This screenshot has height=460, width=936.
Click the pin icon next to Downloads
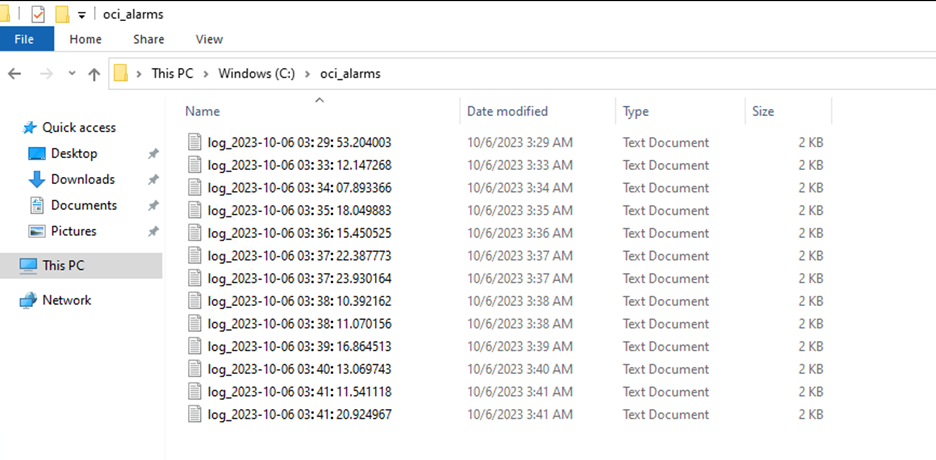pyautogui.click(x=153, y=180)
